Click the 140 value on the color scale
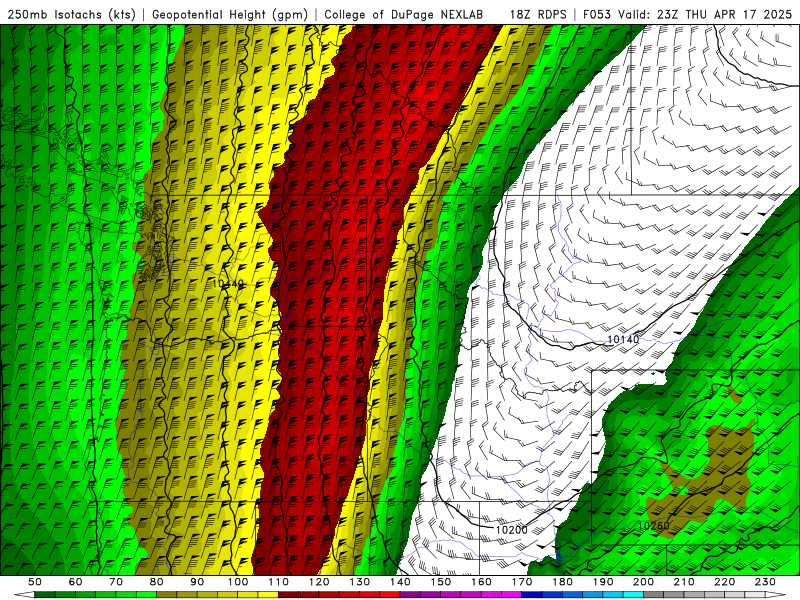Screen dimensions: 800x600 [400, 582]
